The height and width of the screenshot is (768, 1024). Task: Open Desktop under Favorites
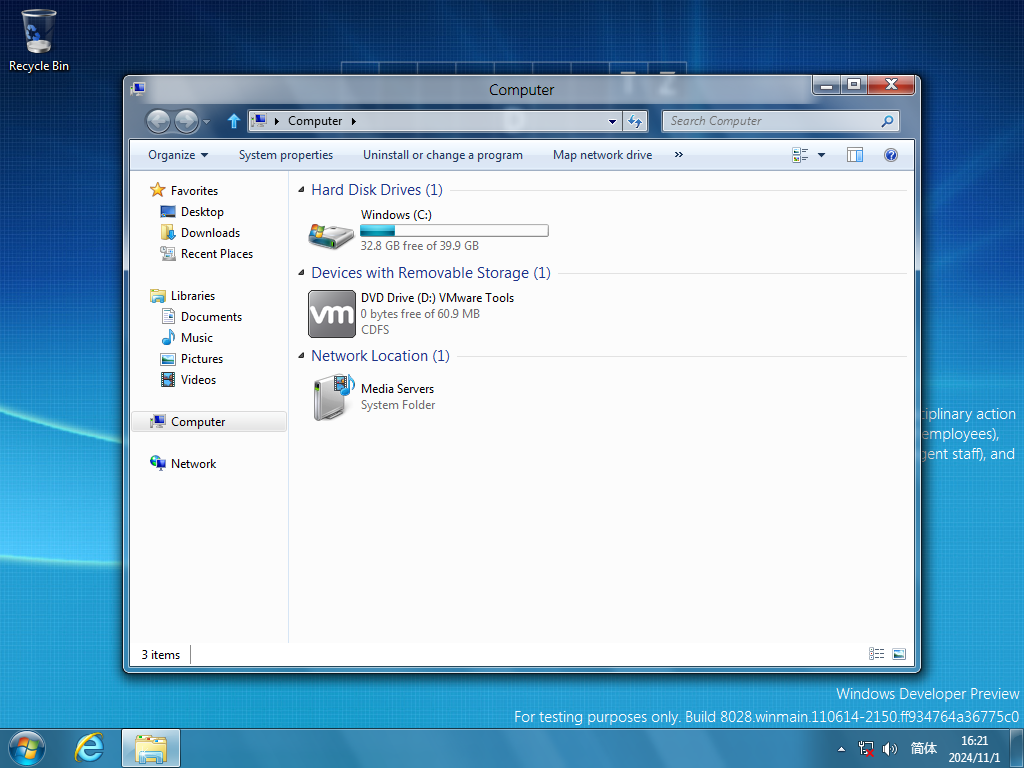(x=202, y=212)
